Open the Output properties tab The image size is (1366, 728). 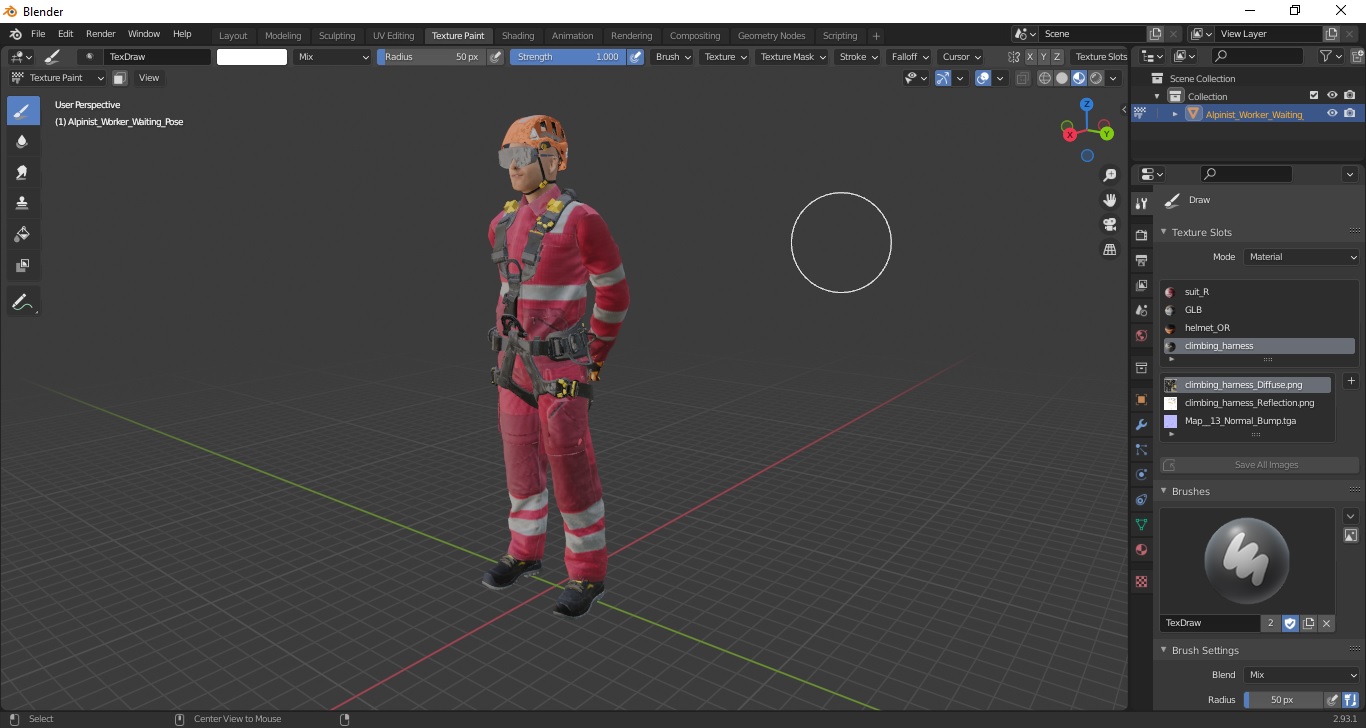coord(1141,260)
